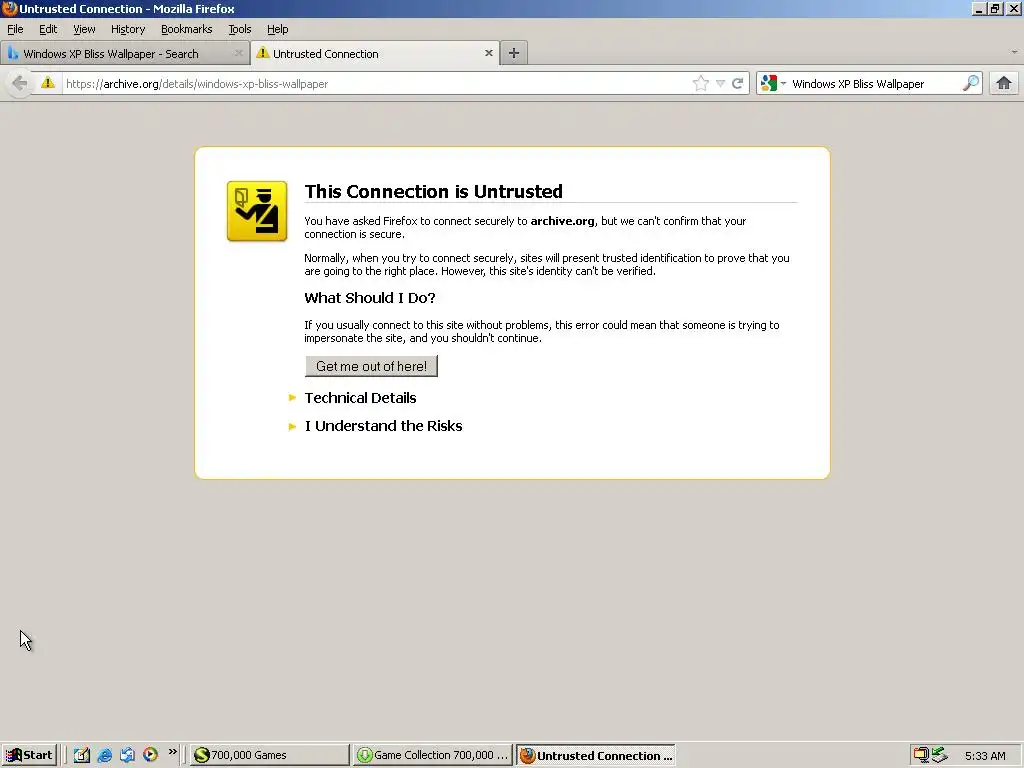The image size is (1024, 768).
Task: Minimize the Firefox window
Action: click(978, 9)
